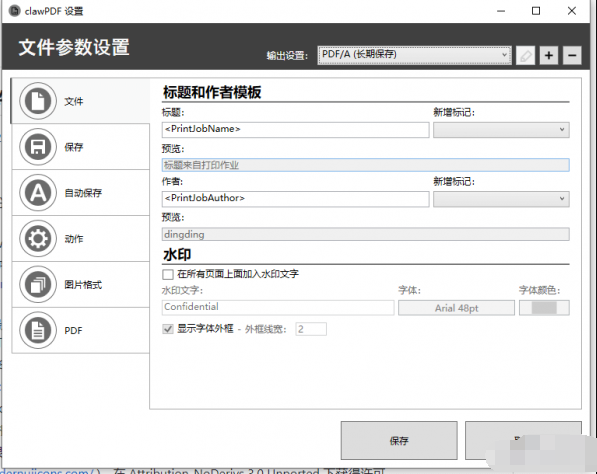Open the 字体颜色 gray color swatch
Screen dimensions: 597x474
[x=544, y=308]
